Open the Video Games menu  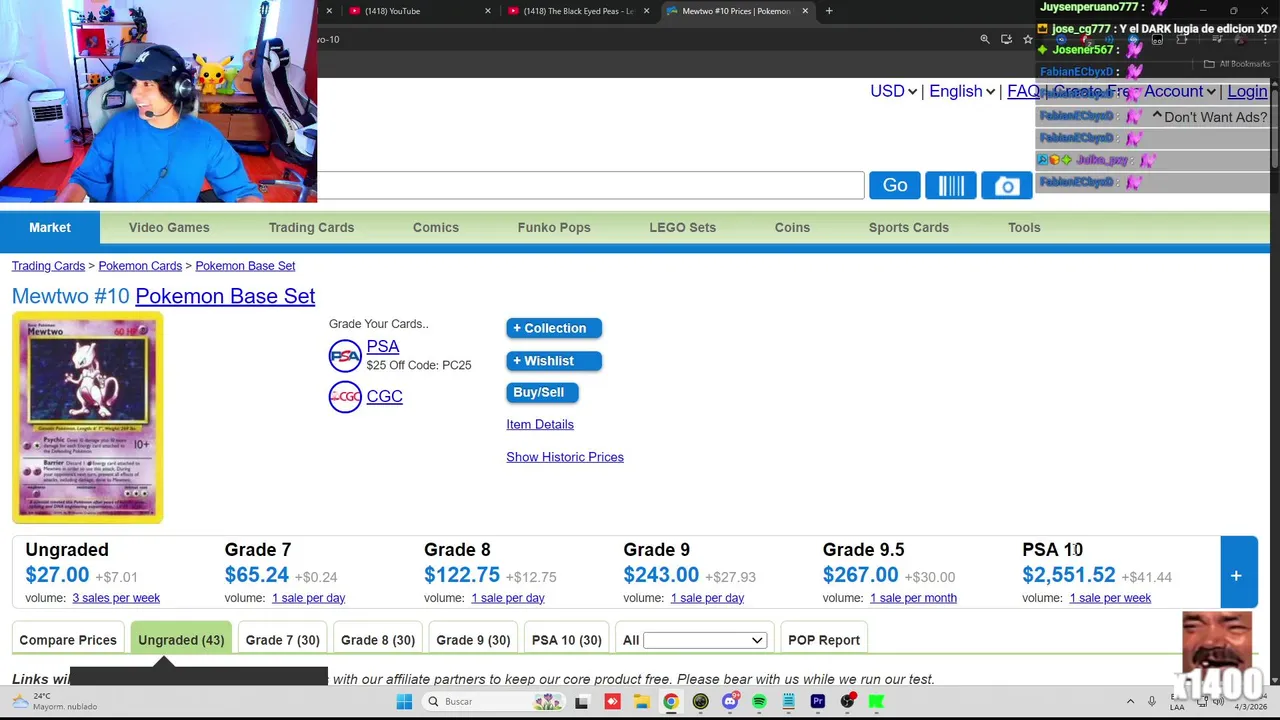click(x=169, y=227)
